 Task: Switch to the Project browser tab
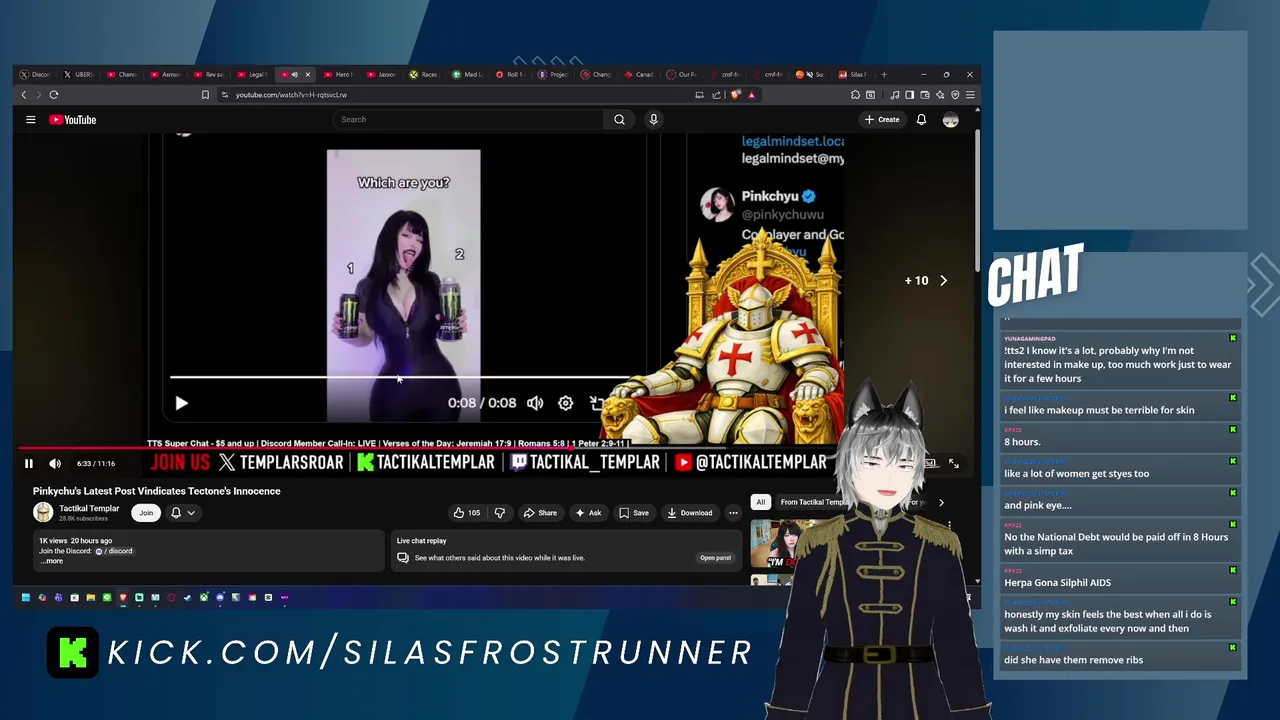click(553, 74)
